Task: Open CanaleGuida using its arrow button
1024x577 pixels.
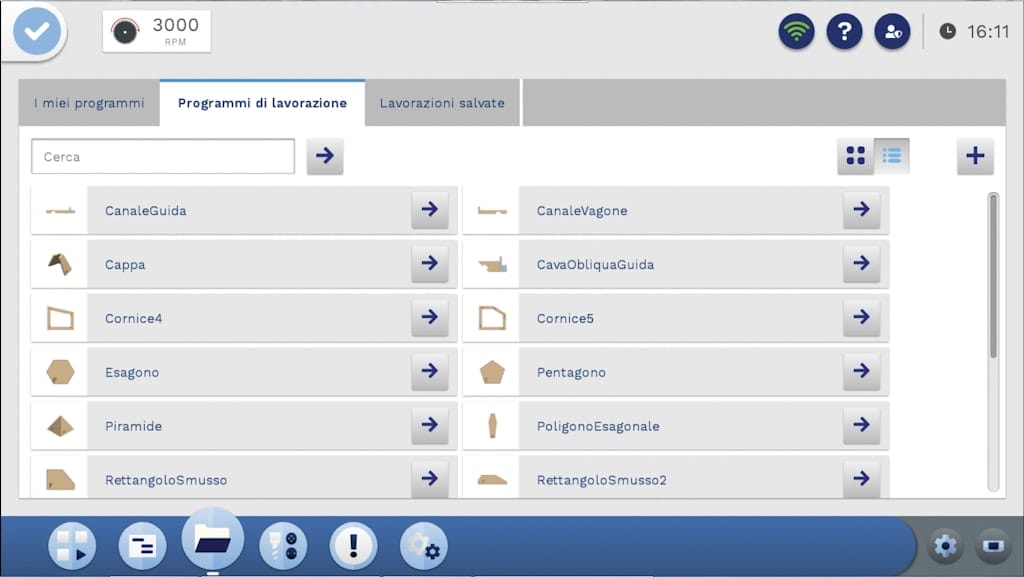Action: point(429,210)
